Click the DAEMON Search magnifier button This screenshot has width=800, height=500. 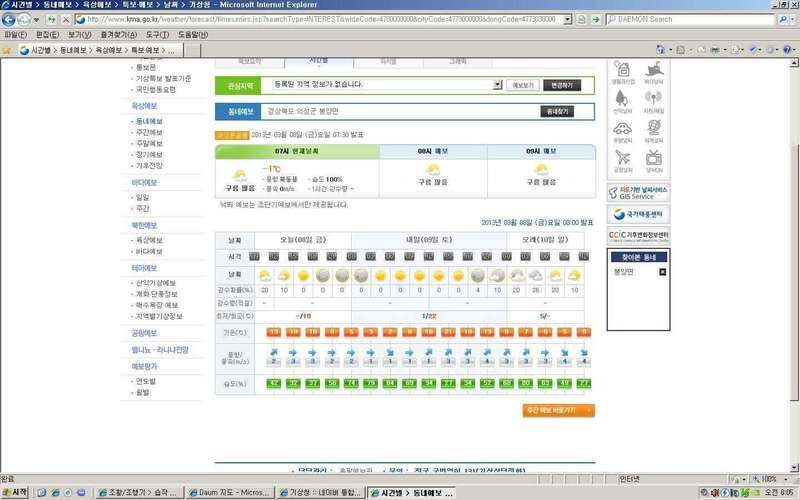[x=782, y=19]
